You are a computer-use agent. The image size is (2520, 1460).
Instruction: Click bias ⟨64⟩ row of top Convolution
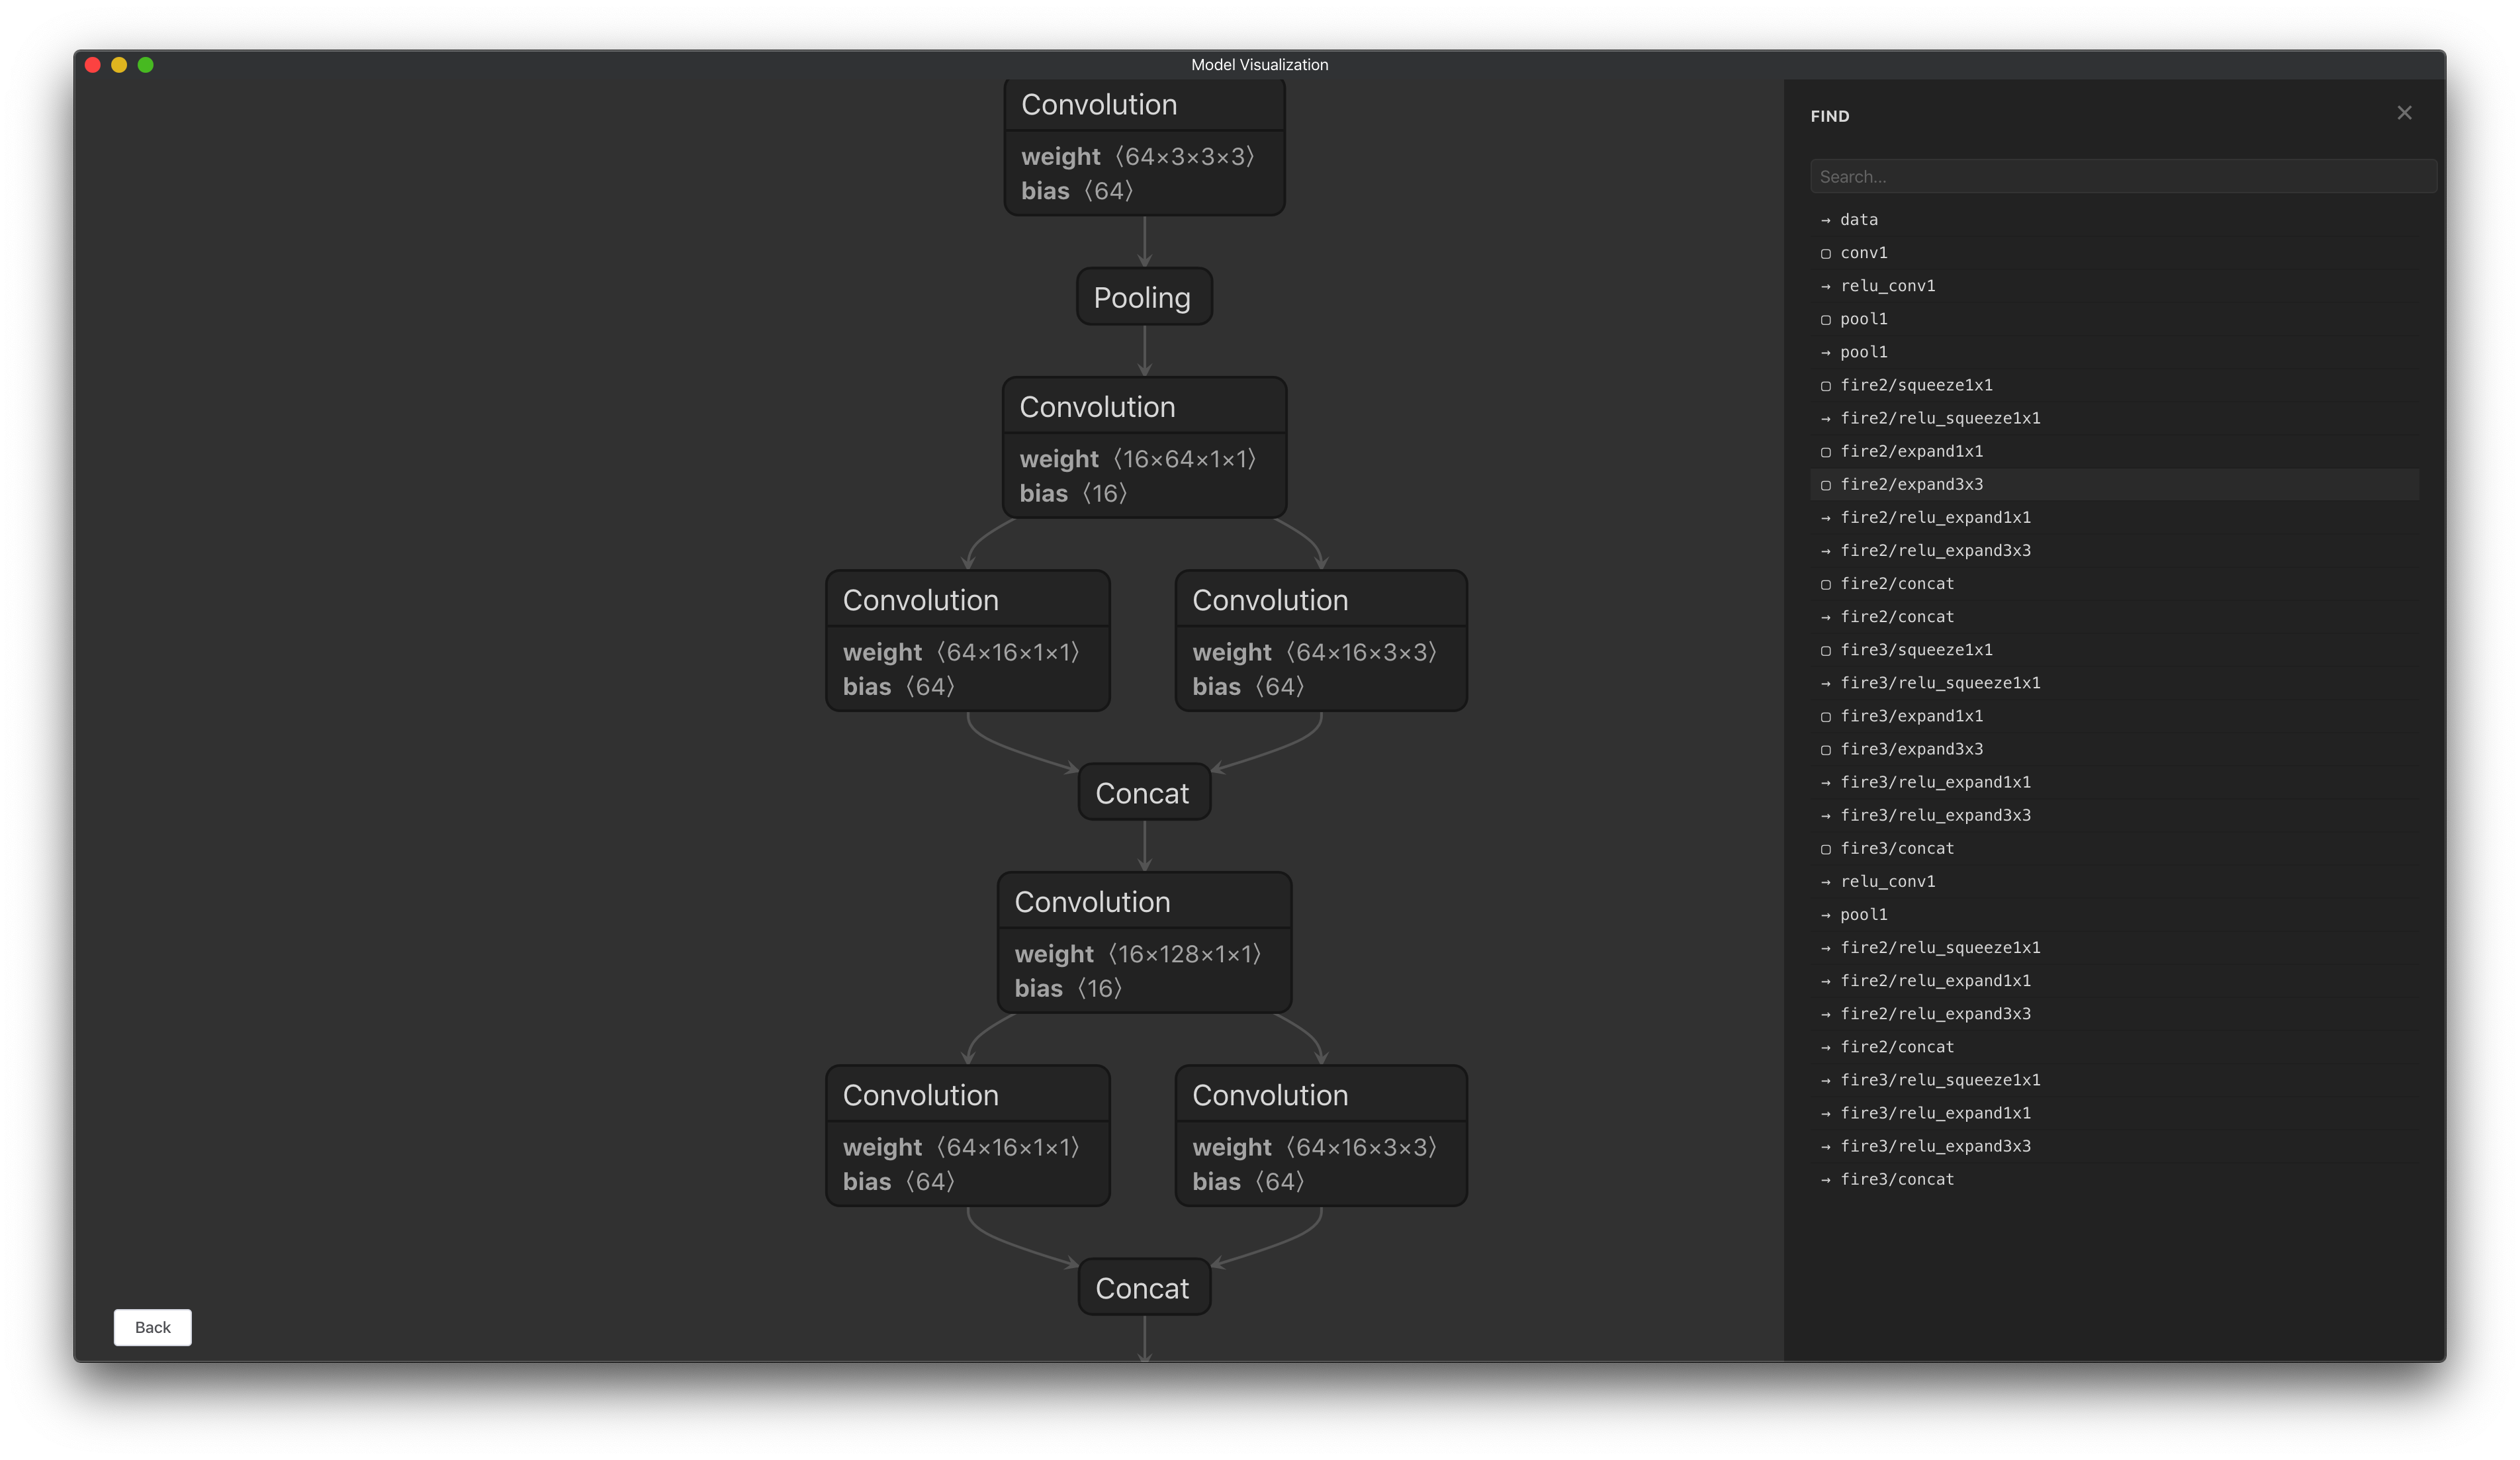click(1077, 191)
